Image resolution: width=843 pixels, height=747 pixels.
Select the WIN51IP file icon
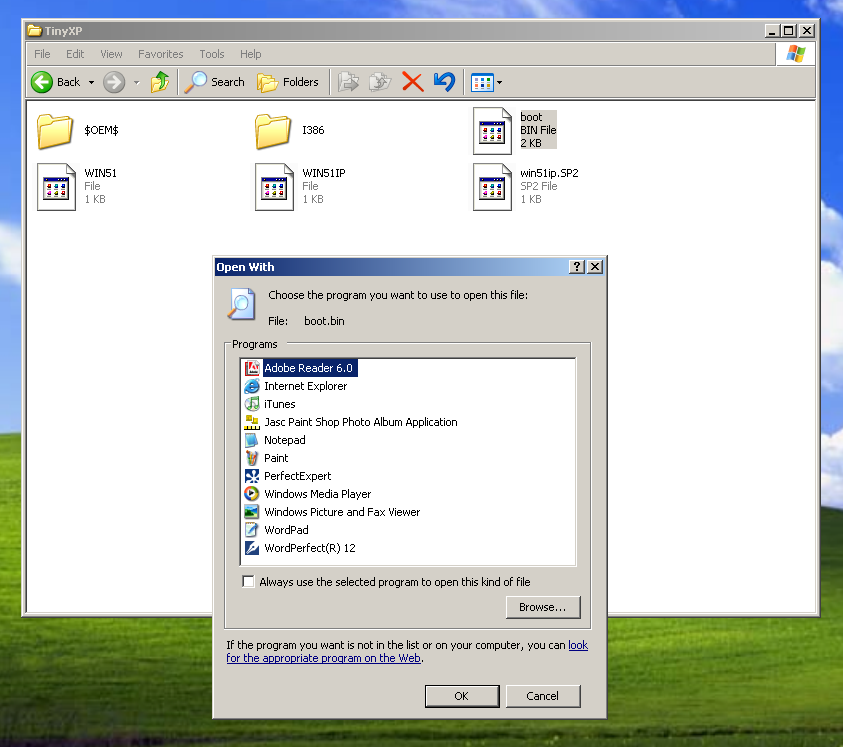[274, 187]
